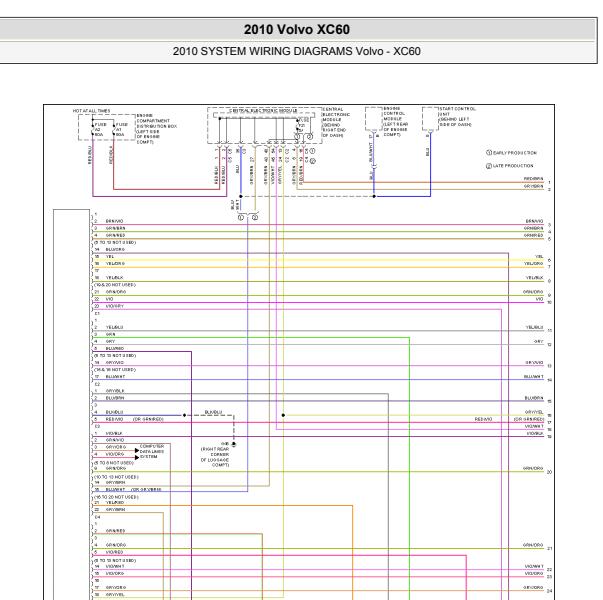Click the "2010 Volvo XC60" title
The image size is (603, 600).
coord(297,30)
